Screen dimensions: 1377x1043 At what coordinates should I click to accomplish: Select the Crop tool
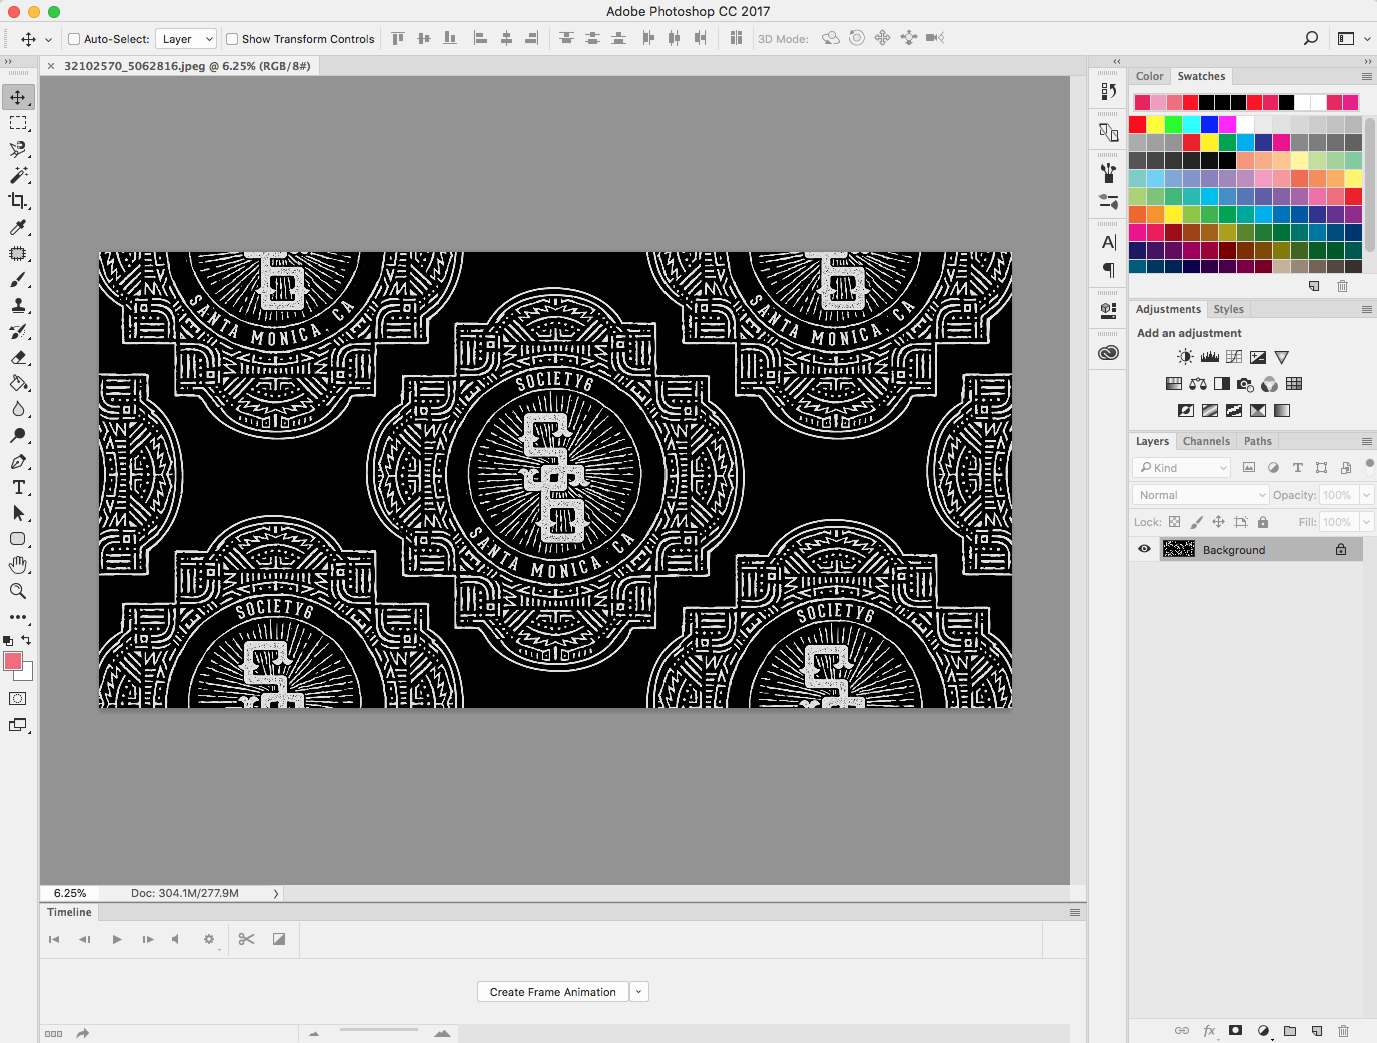tap(18, 201)
